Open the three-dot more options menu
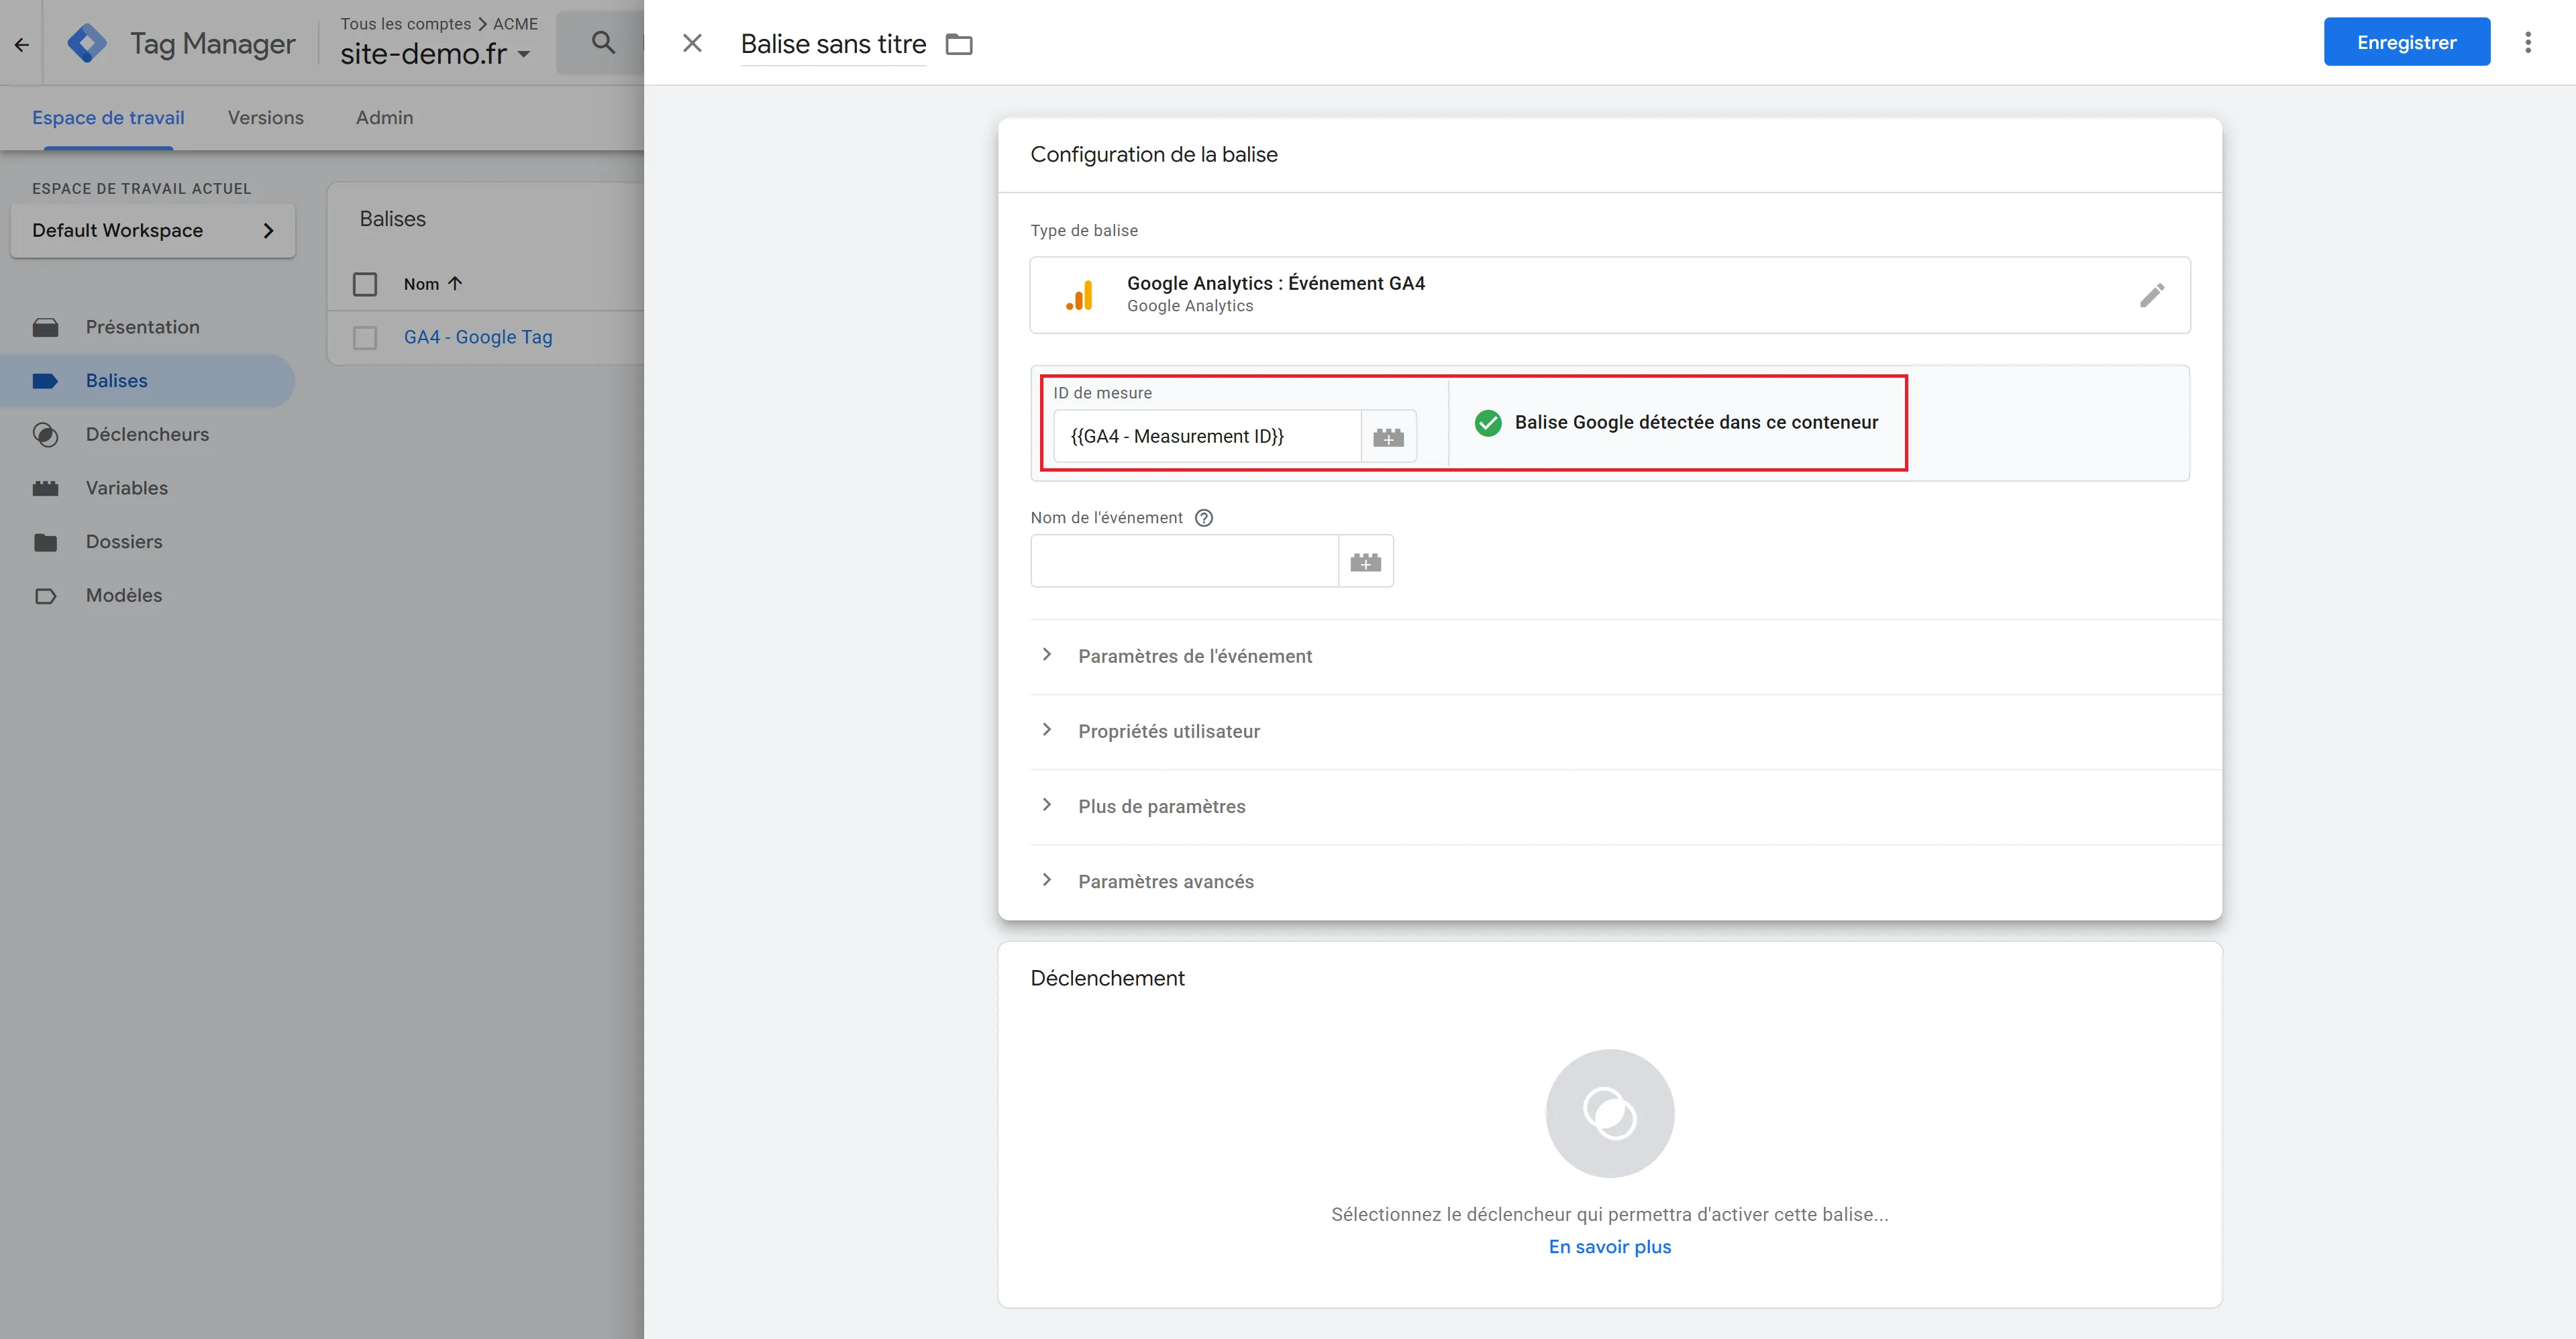The height and width of the screenshot is (1339, 2576). click(2528, 42)
